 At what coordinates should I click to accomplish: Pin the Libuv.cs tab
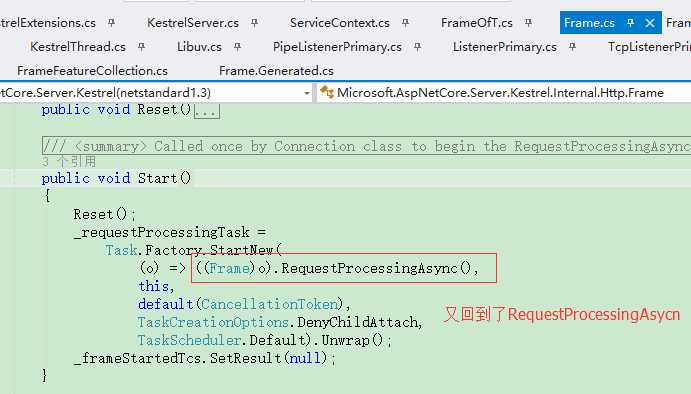click(x=238, y=46)
